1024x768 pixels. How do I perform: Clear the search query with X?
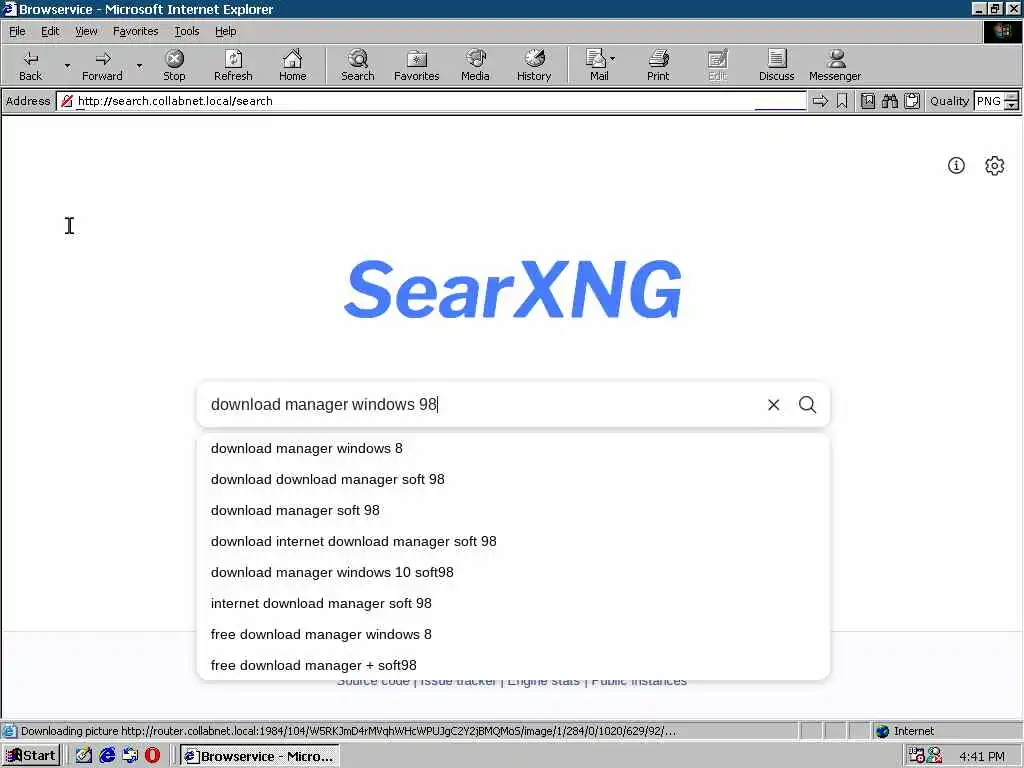(x=773, y=405)
